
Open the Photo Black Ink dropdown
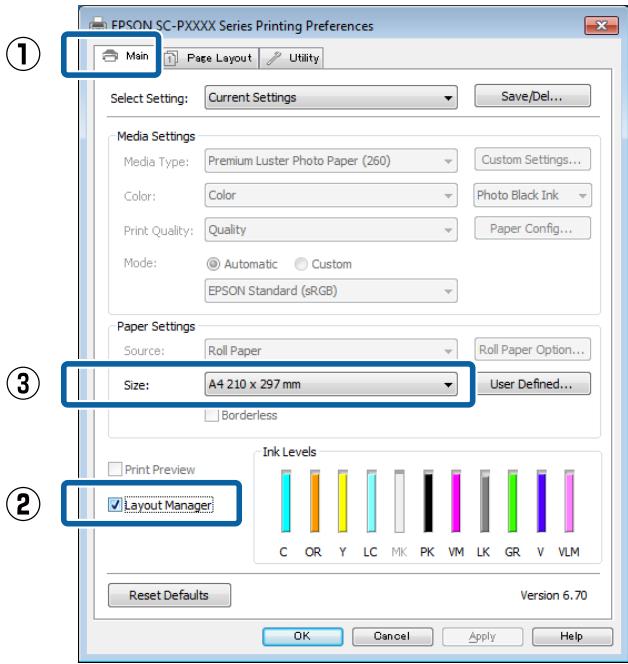tap(532, 195)
